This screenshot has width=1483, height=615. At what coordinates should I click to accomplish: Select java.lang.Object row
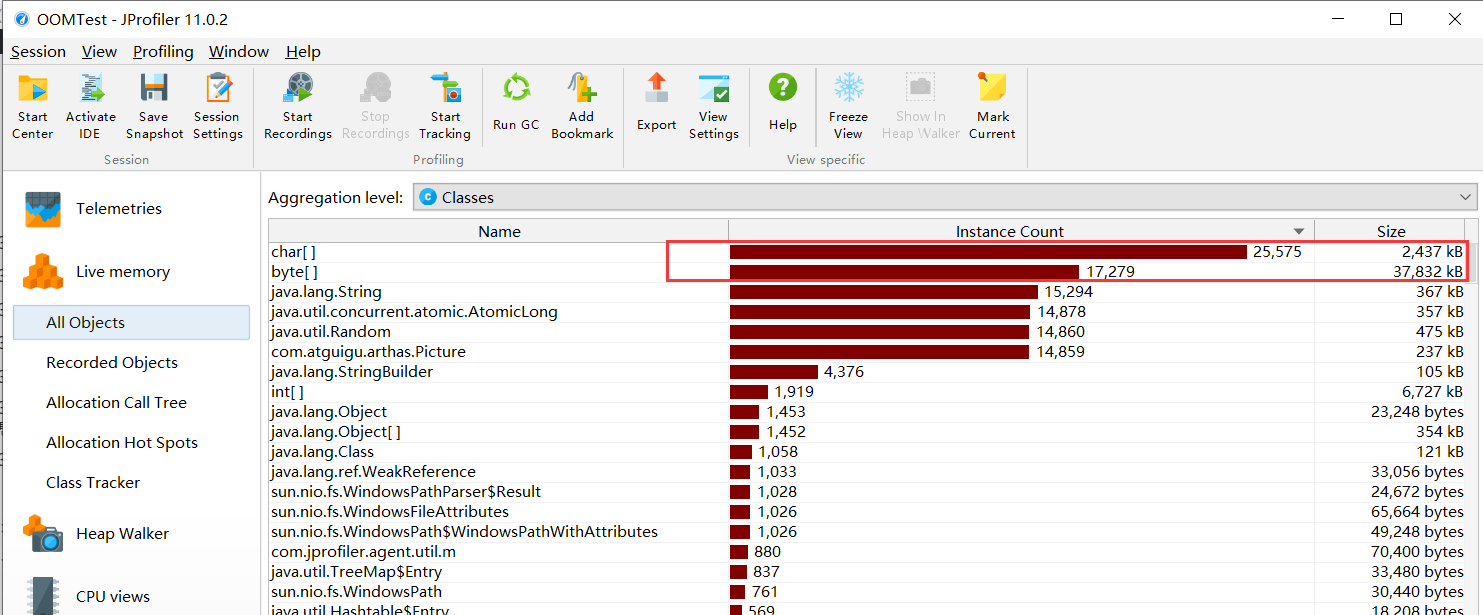pos(867,412)
